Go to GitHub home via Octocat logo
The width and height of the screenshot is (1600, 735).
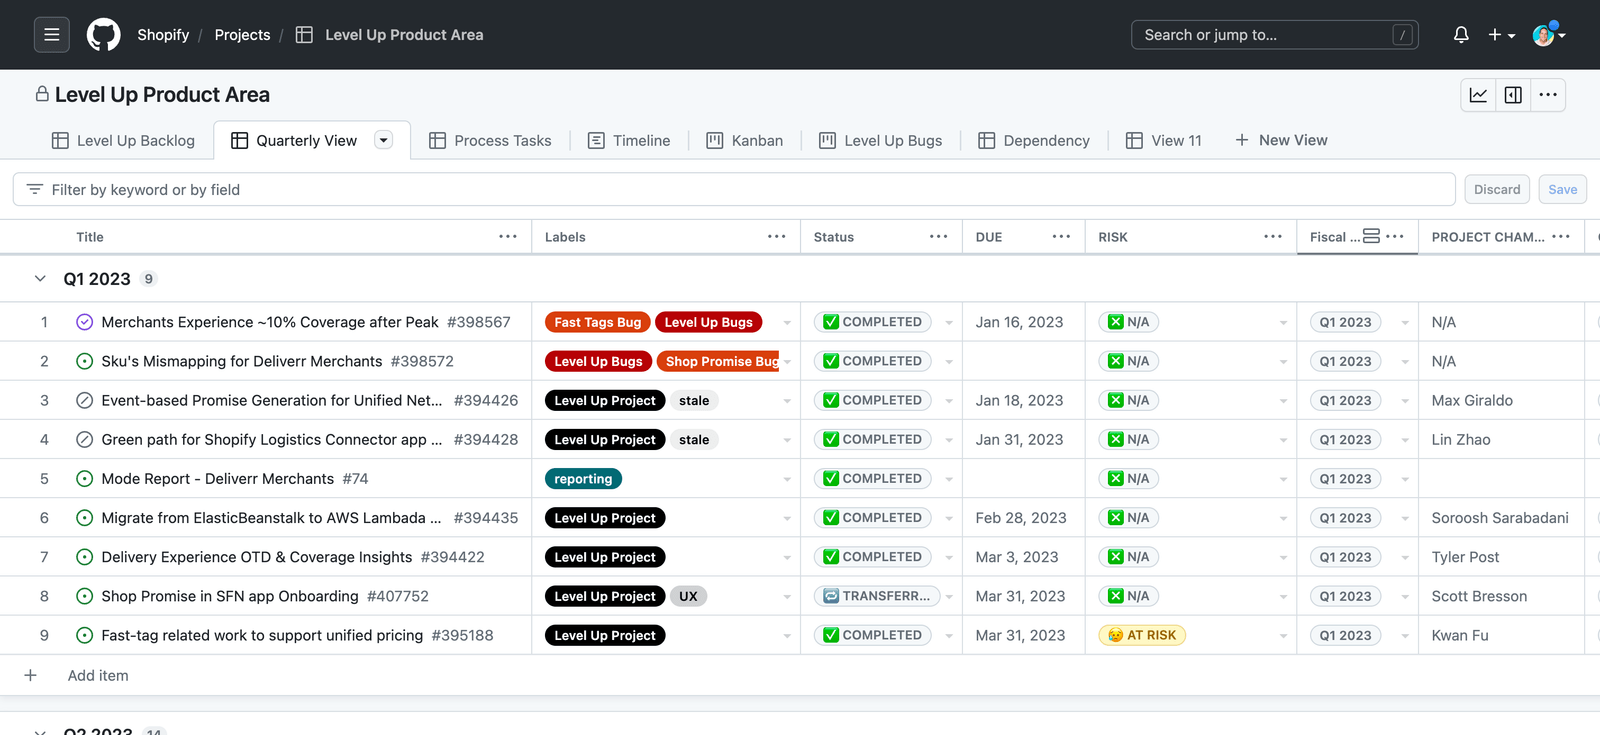(x=103, y=35)
